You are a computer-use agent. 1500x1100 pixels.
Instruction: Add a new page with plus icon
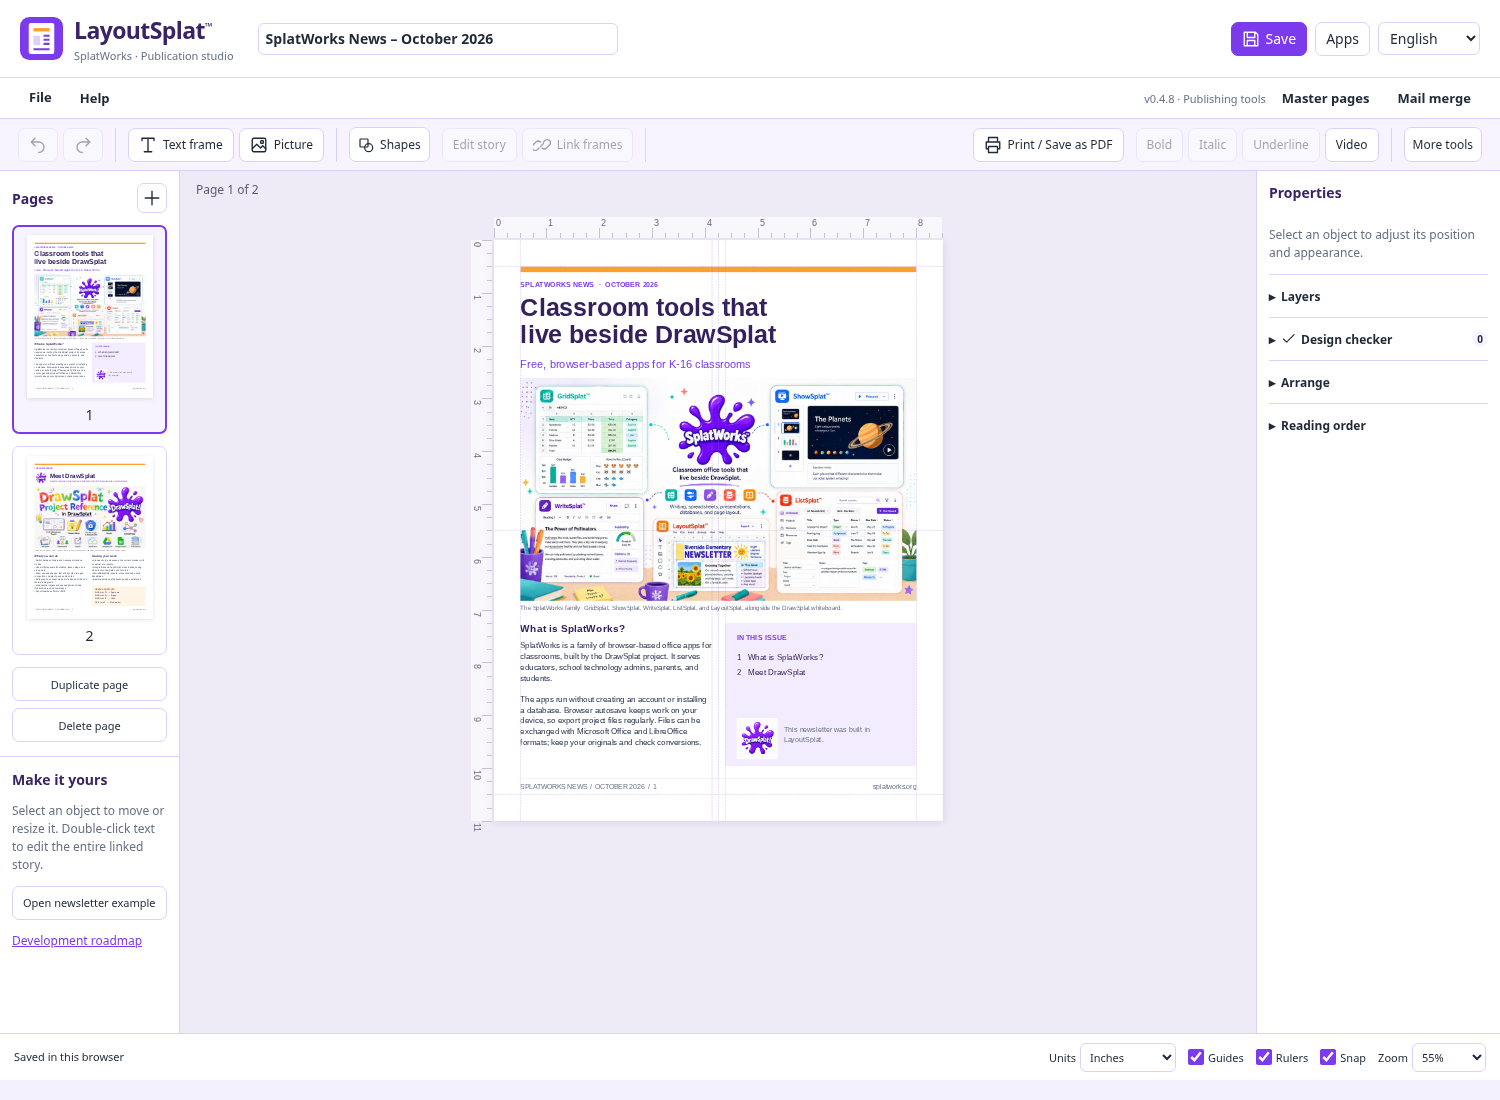[x=152, y=198]
